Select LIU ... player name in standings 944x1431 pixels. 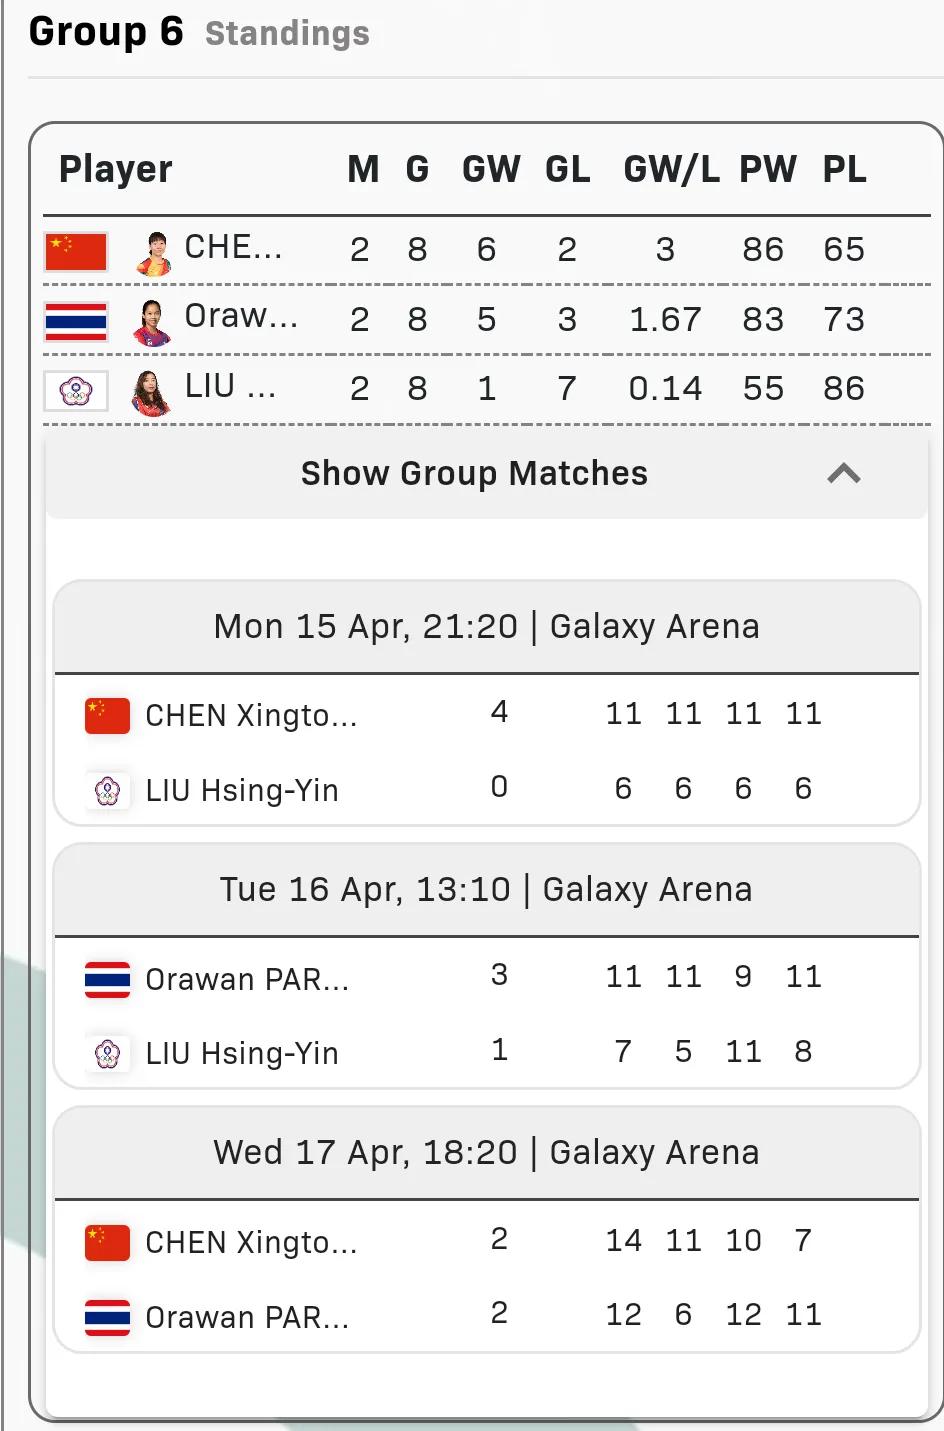pos(231,386)
